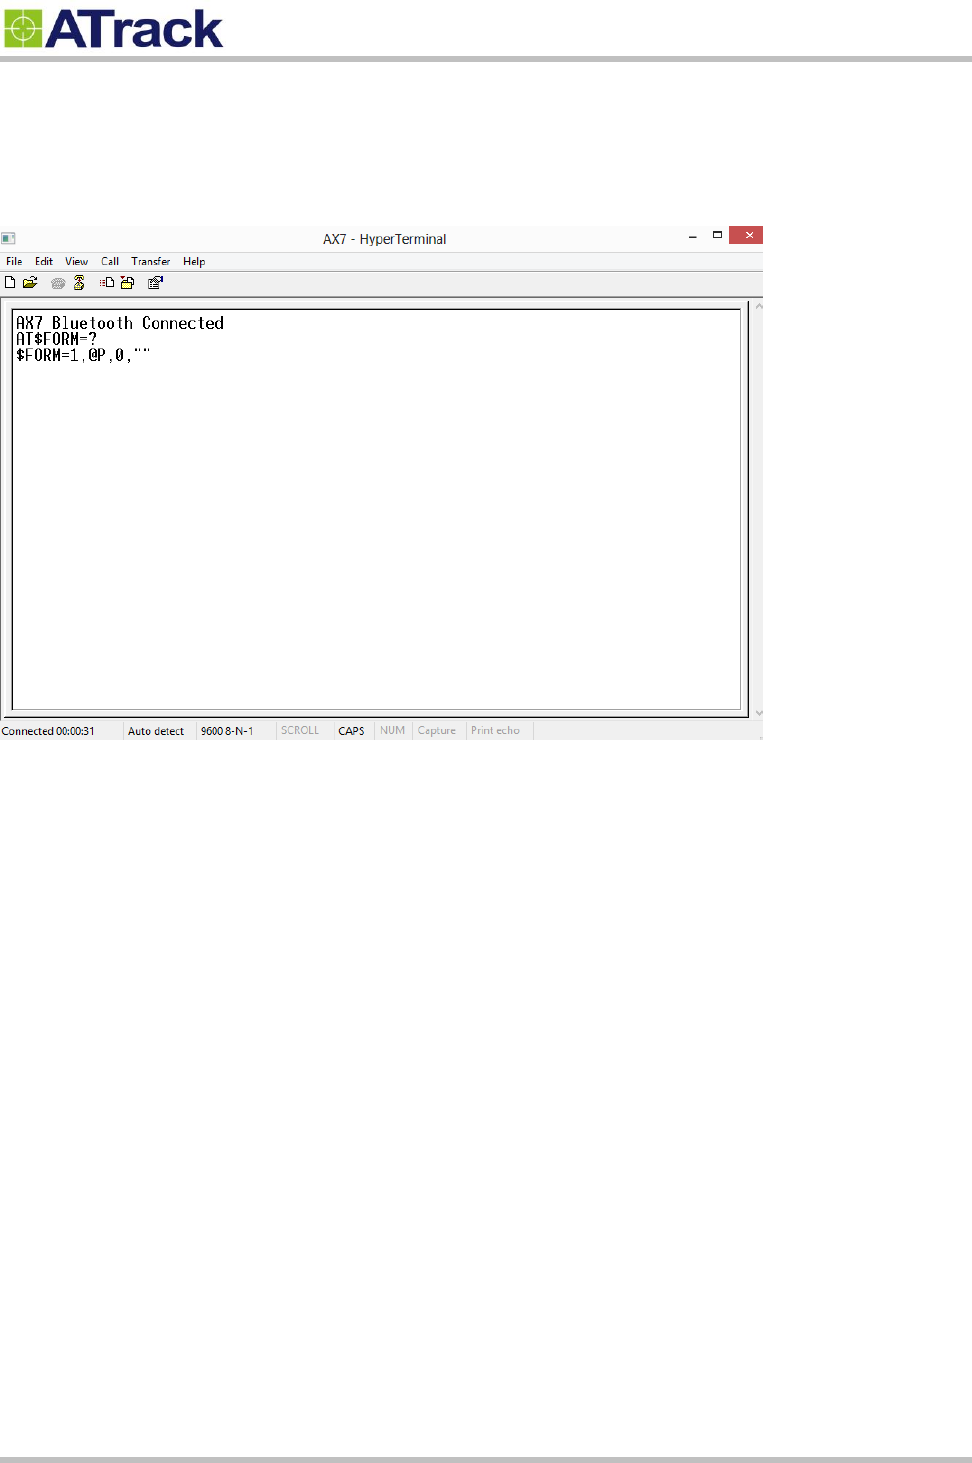This screenshot has height=1463, width=972.
Task: Open the File menu
Action: pos(14,262)
